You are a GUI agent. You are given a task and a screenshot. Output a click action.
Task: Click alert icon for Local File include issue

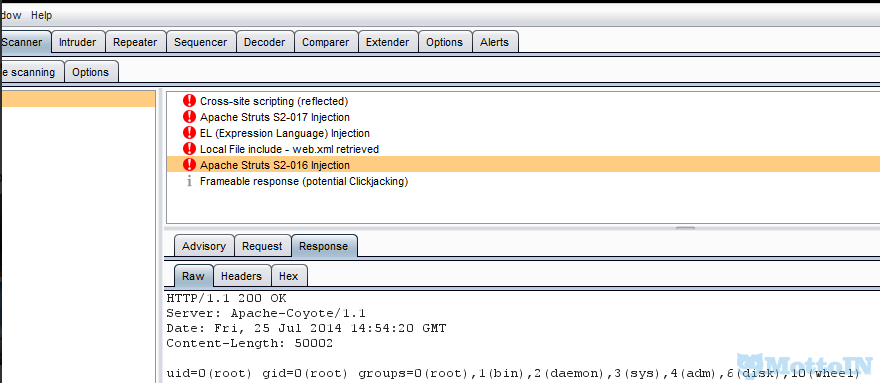190,149
